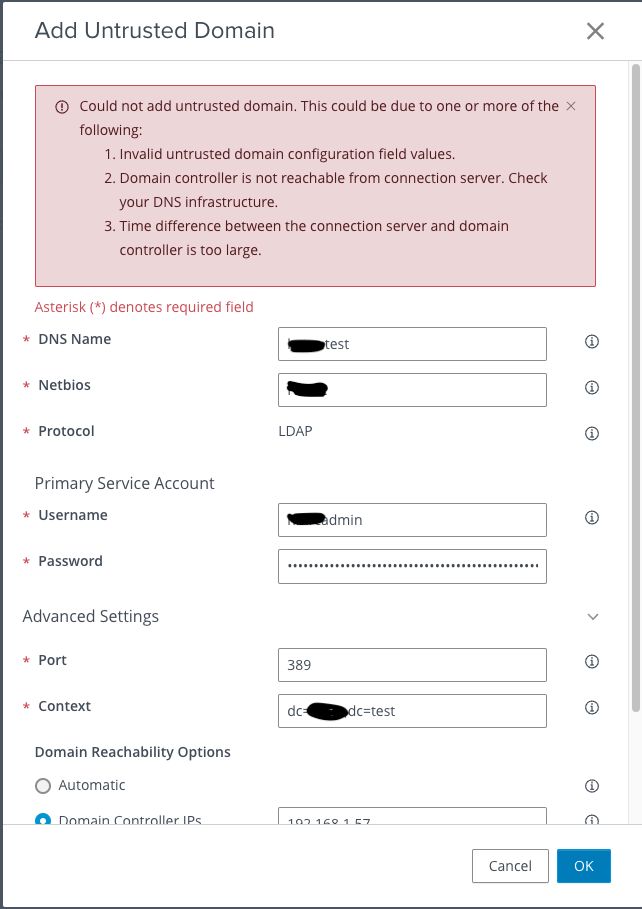Select the Automatic reachability option
Viewport: 642px width, 909px height.
point(43,786)
